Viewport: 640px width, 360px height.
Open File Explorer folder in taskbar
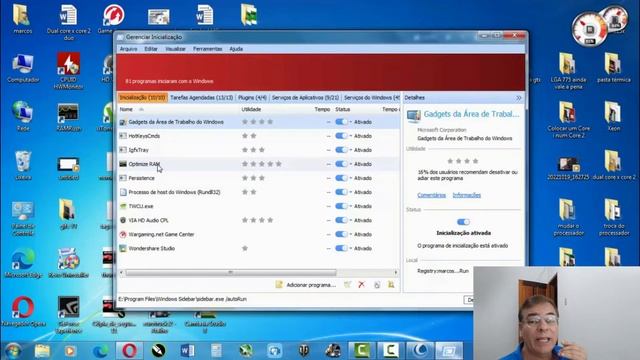tap(42, 351)
